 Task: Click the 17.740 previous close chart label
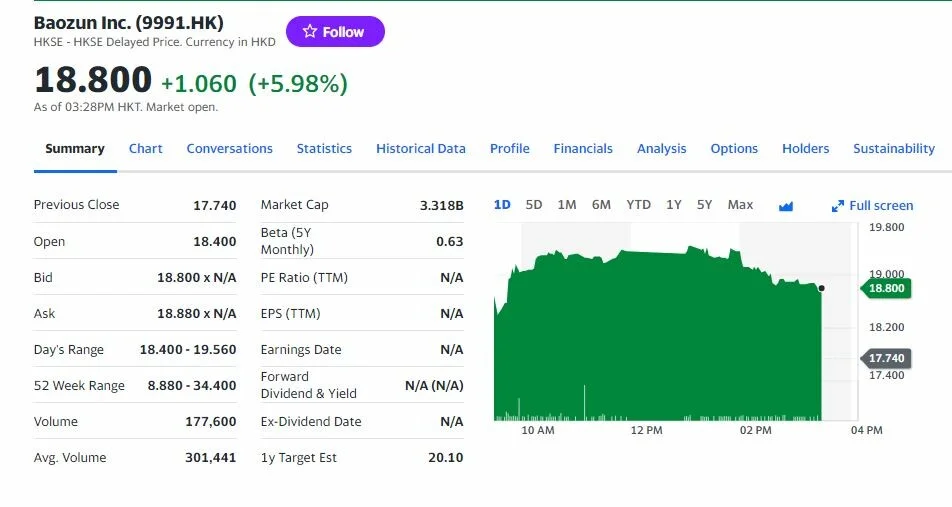[886, 358]
